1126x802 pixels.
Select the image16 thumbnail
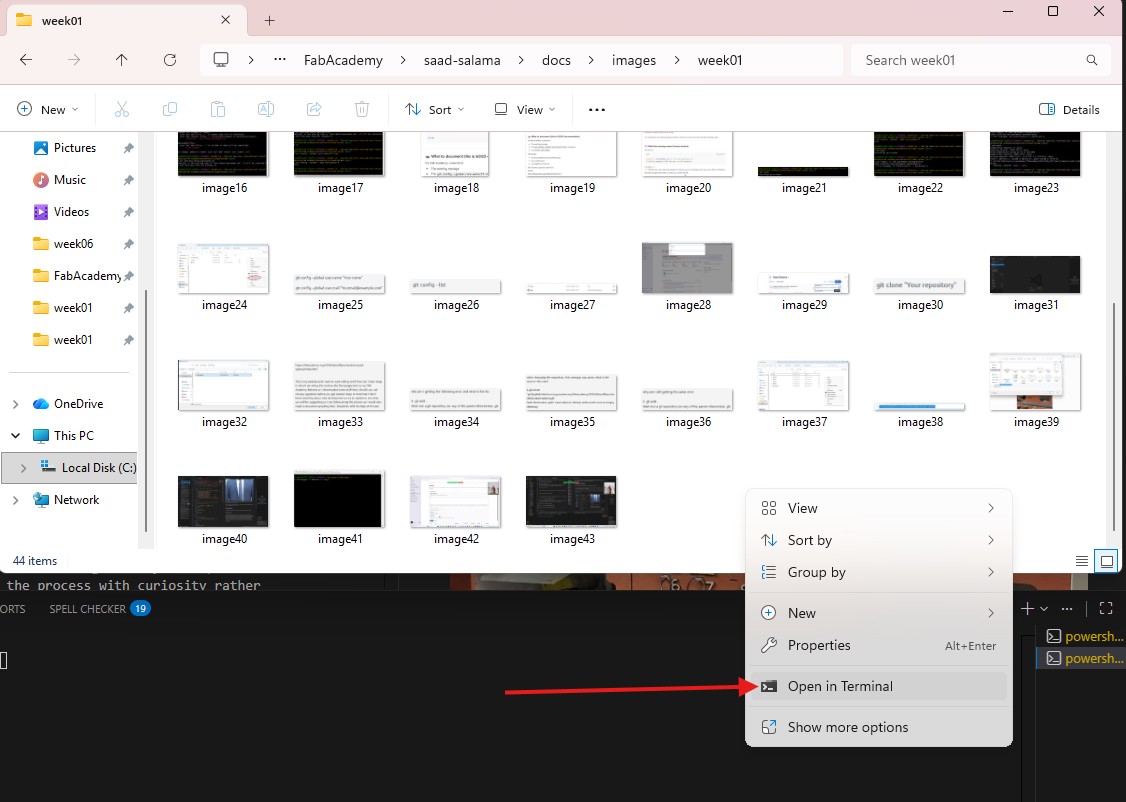pyautogui.click(x=223, y=154)
